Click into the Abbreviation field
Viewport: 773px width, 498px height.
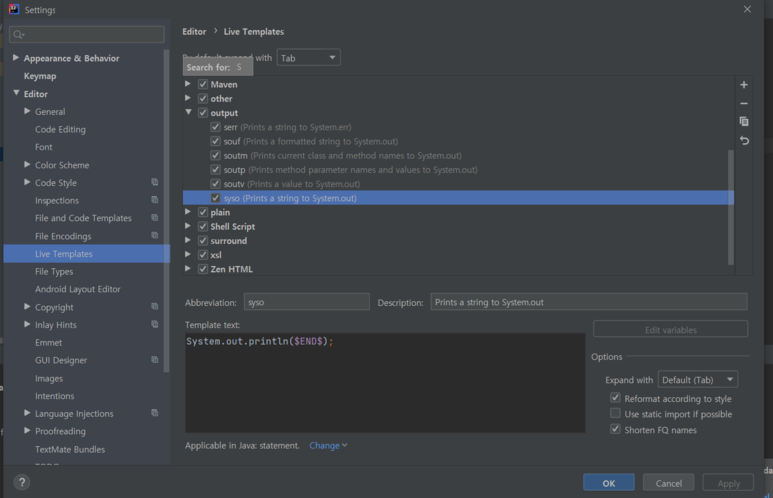coord(307,302)
